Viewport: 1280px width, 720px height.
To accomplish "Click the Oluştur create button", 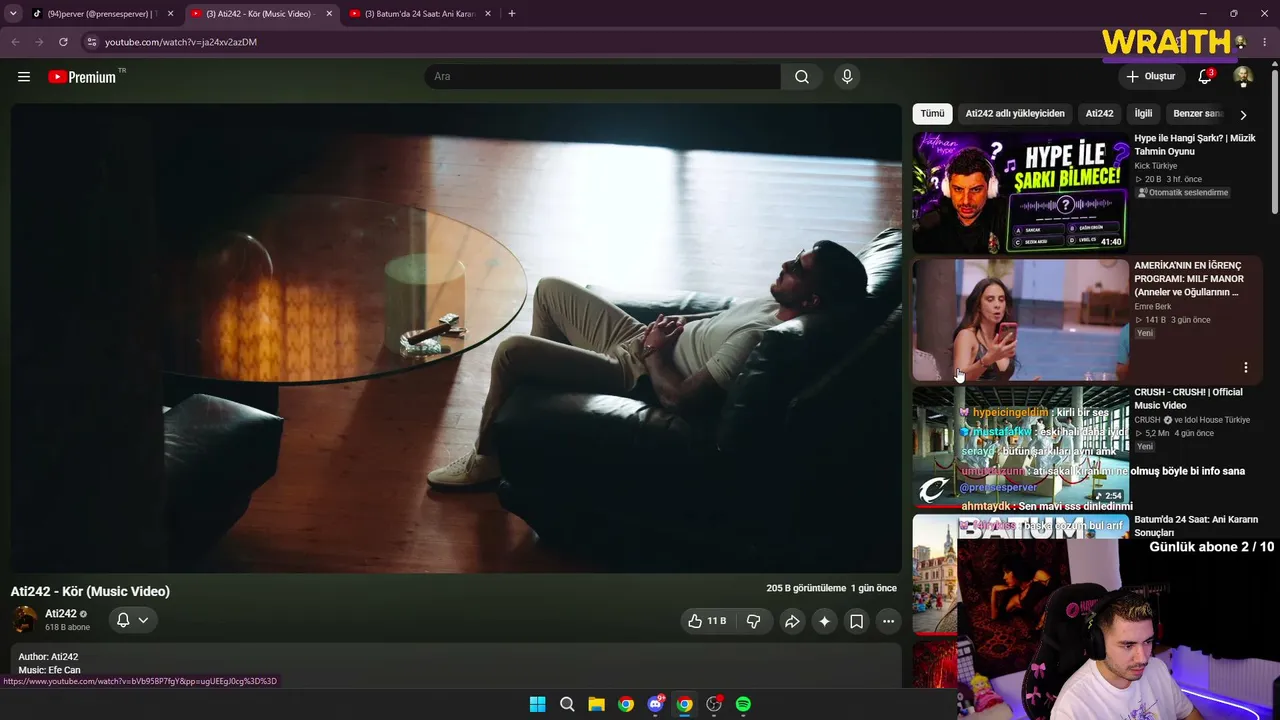I will pos(1151,77).
